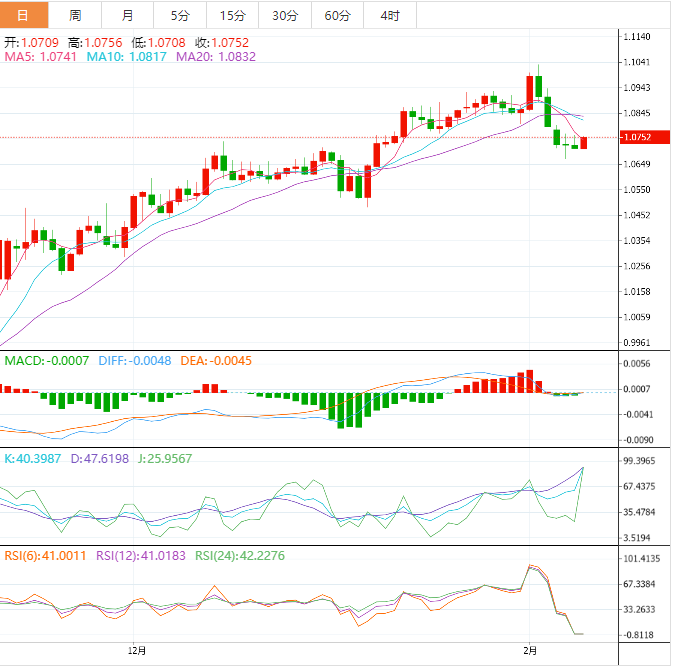Select the 30分 interval tab

click(285, 15)
